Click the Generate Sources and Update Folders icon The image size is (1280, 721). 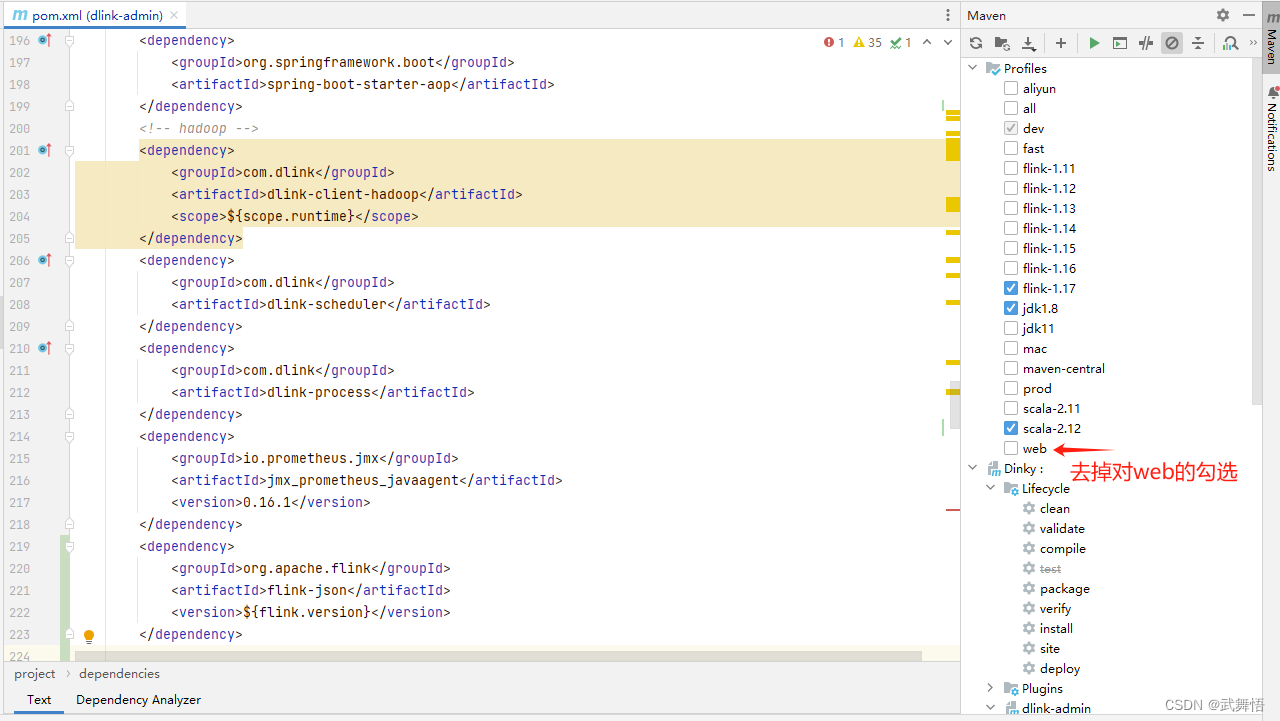(1002, 43)
